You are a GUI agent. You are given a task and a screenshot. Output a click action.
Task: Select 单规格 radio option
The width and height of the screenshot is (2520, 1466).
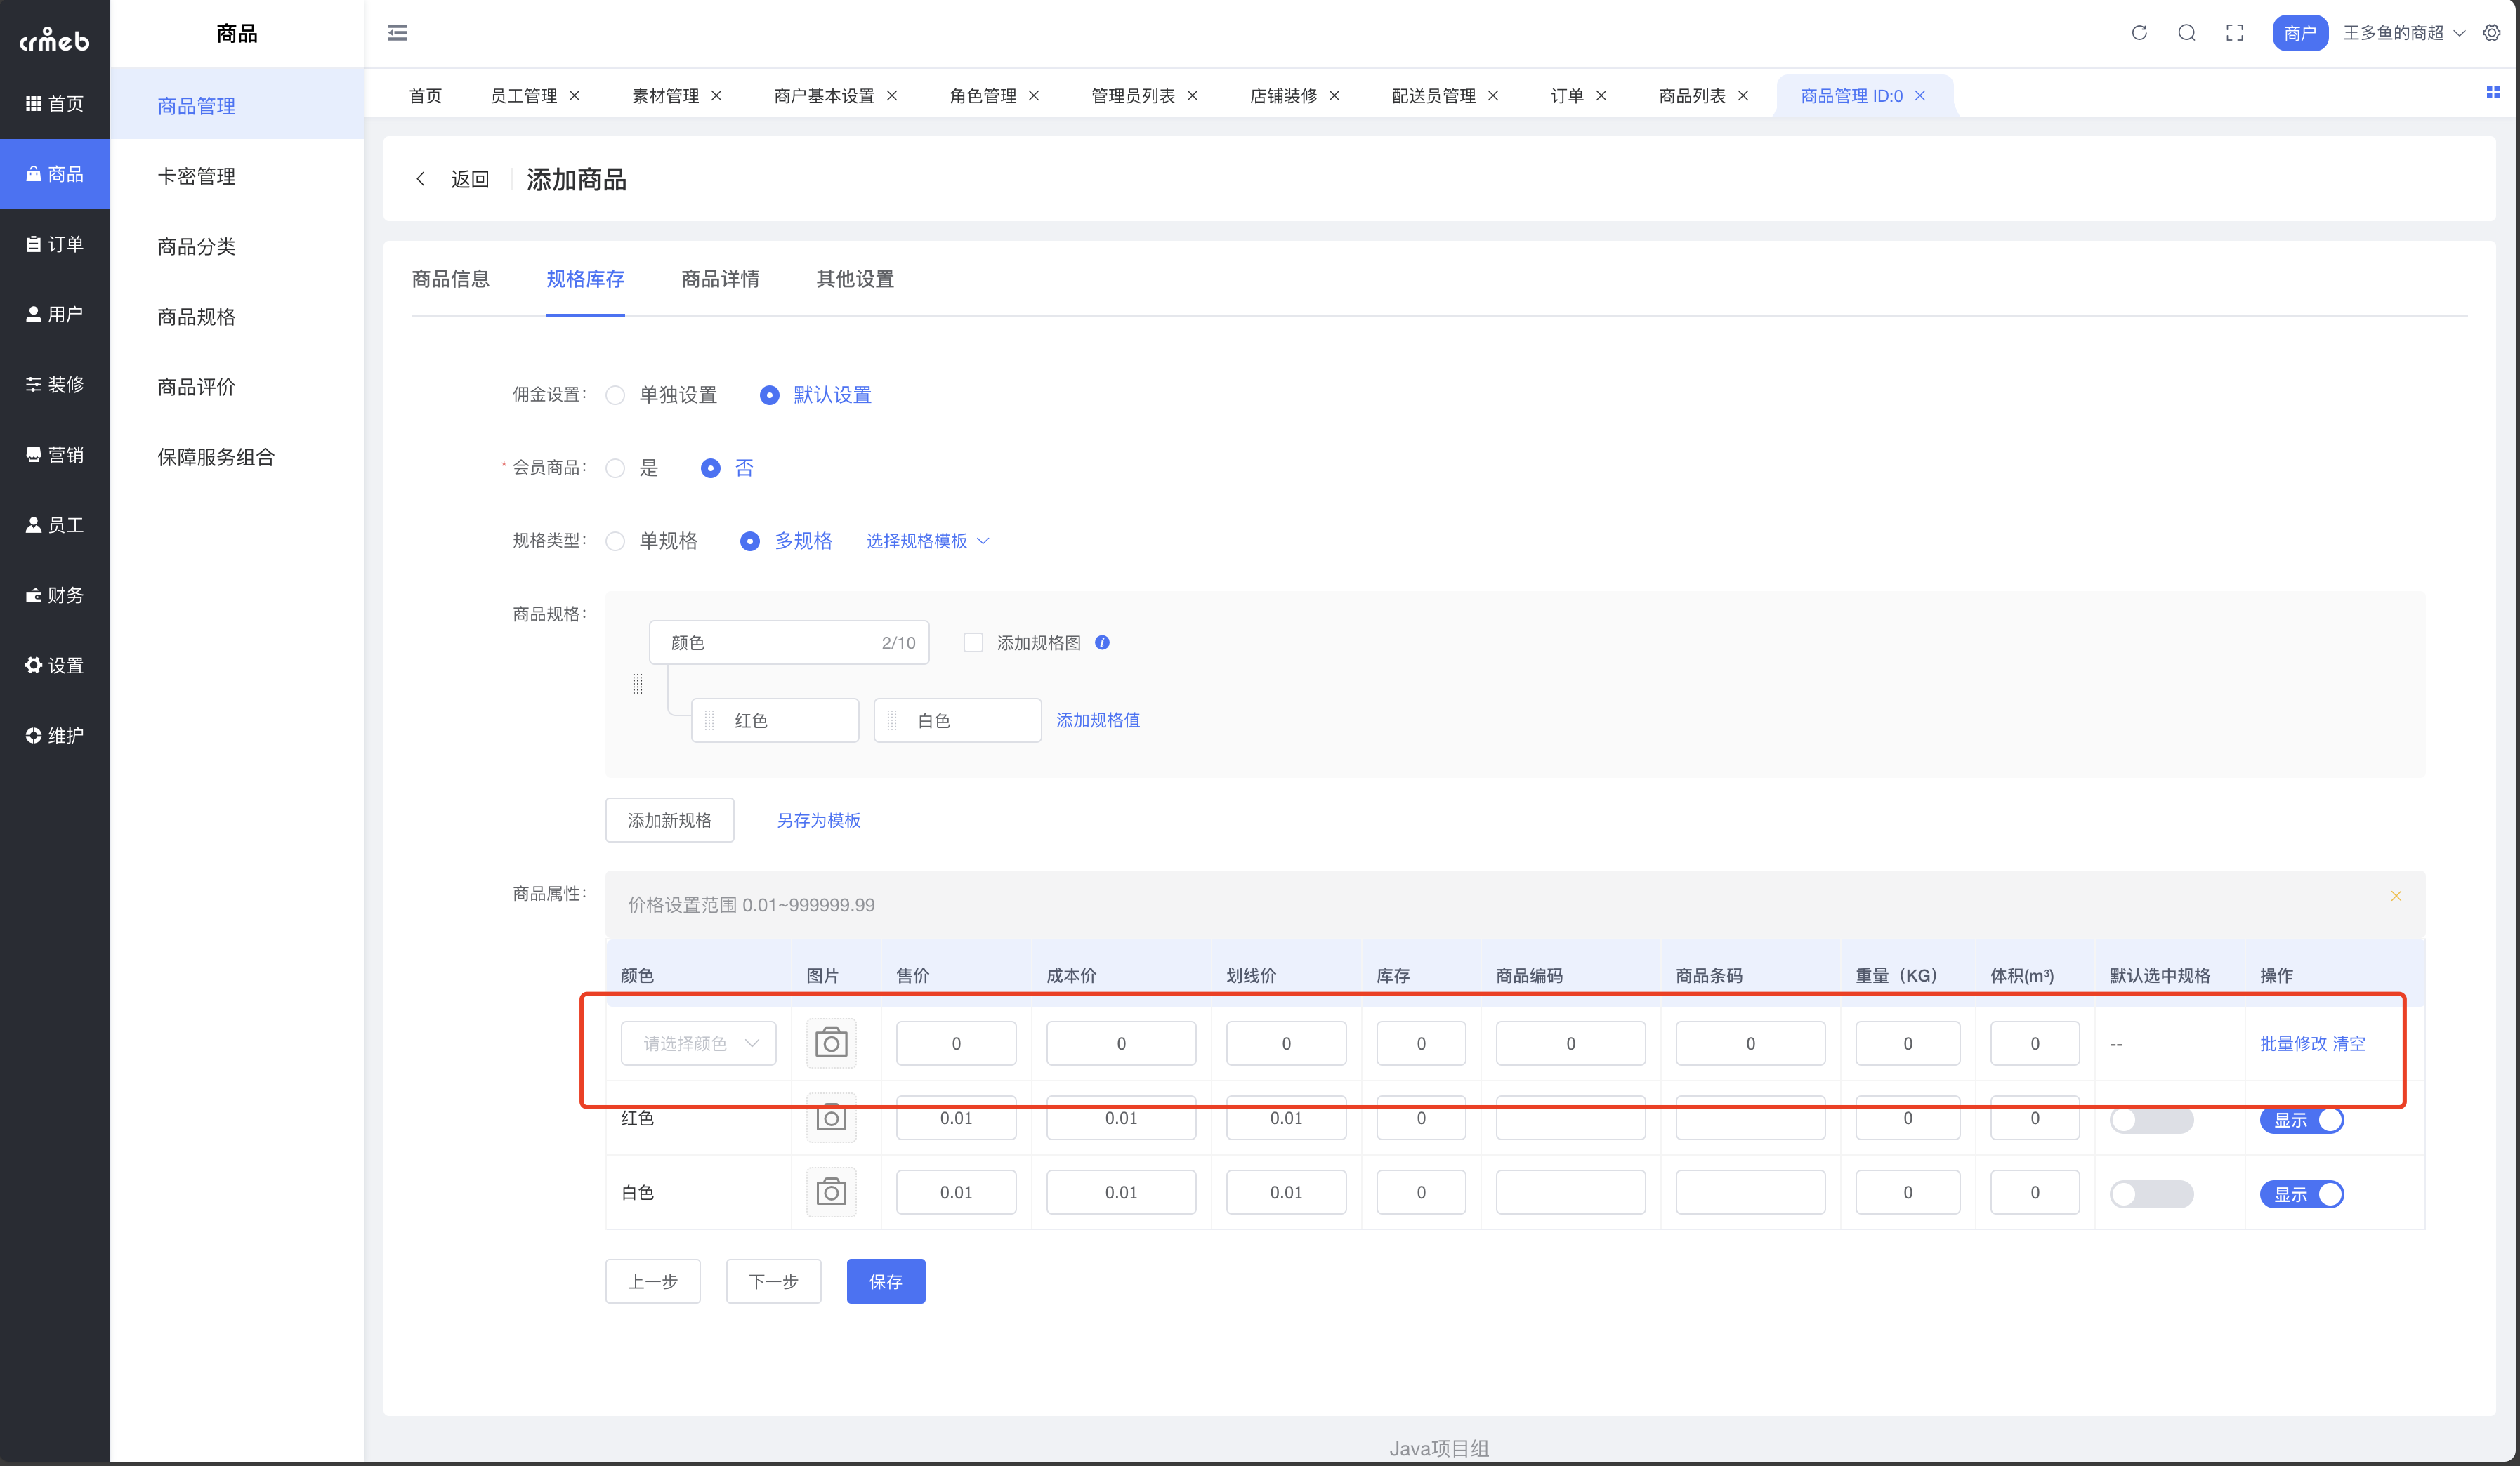click(616, 541)
